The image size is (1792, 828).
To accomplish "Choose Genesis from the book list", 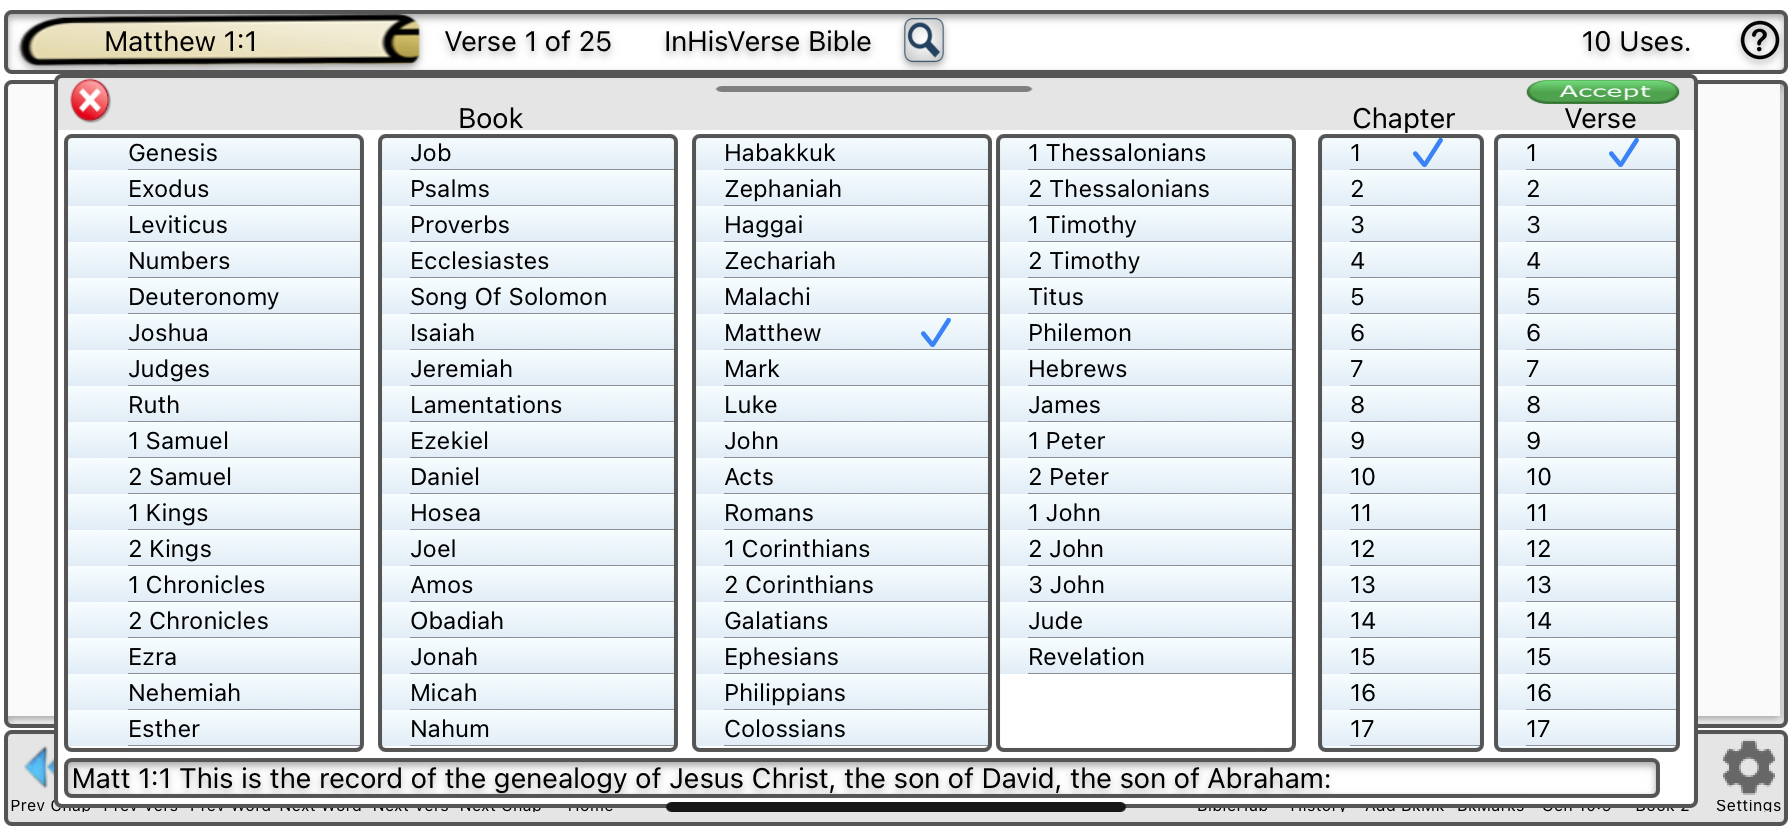I will (213, 153).
